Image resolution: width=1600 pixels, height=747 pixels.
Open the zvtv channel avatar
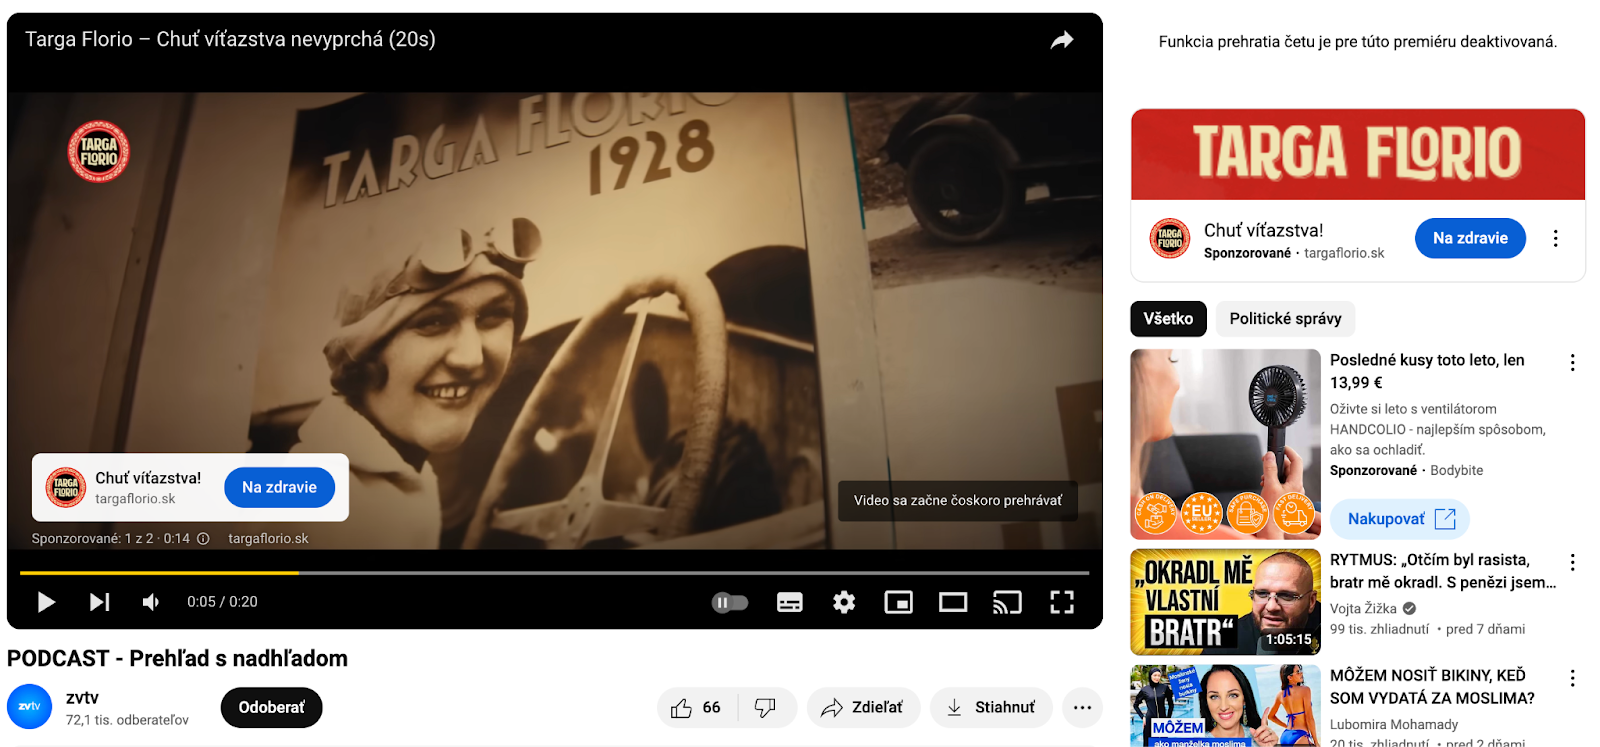pos(30,707)
